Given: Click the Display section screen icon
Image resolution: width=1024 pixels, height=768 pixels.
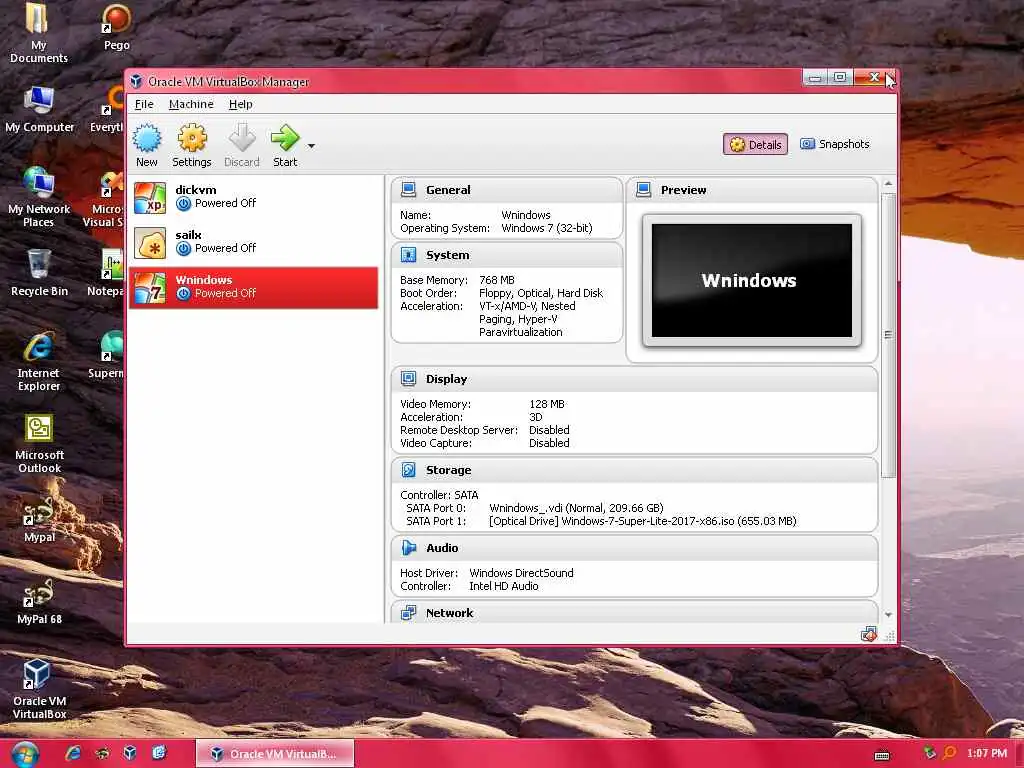Looking at the screenshot, I should point(409,379).
